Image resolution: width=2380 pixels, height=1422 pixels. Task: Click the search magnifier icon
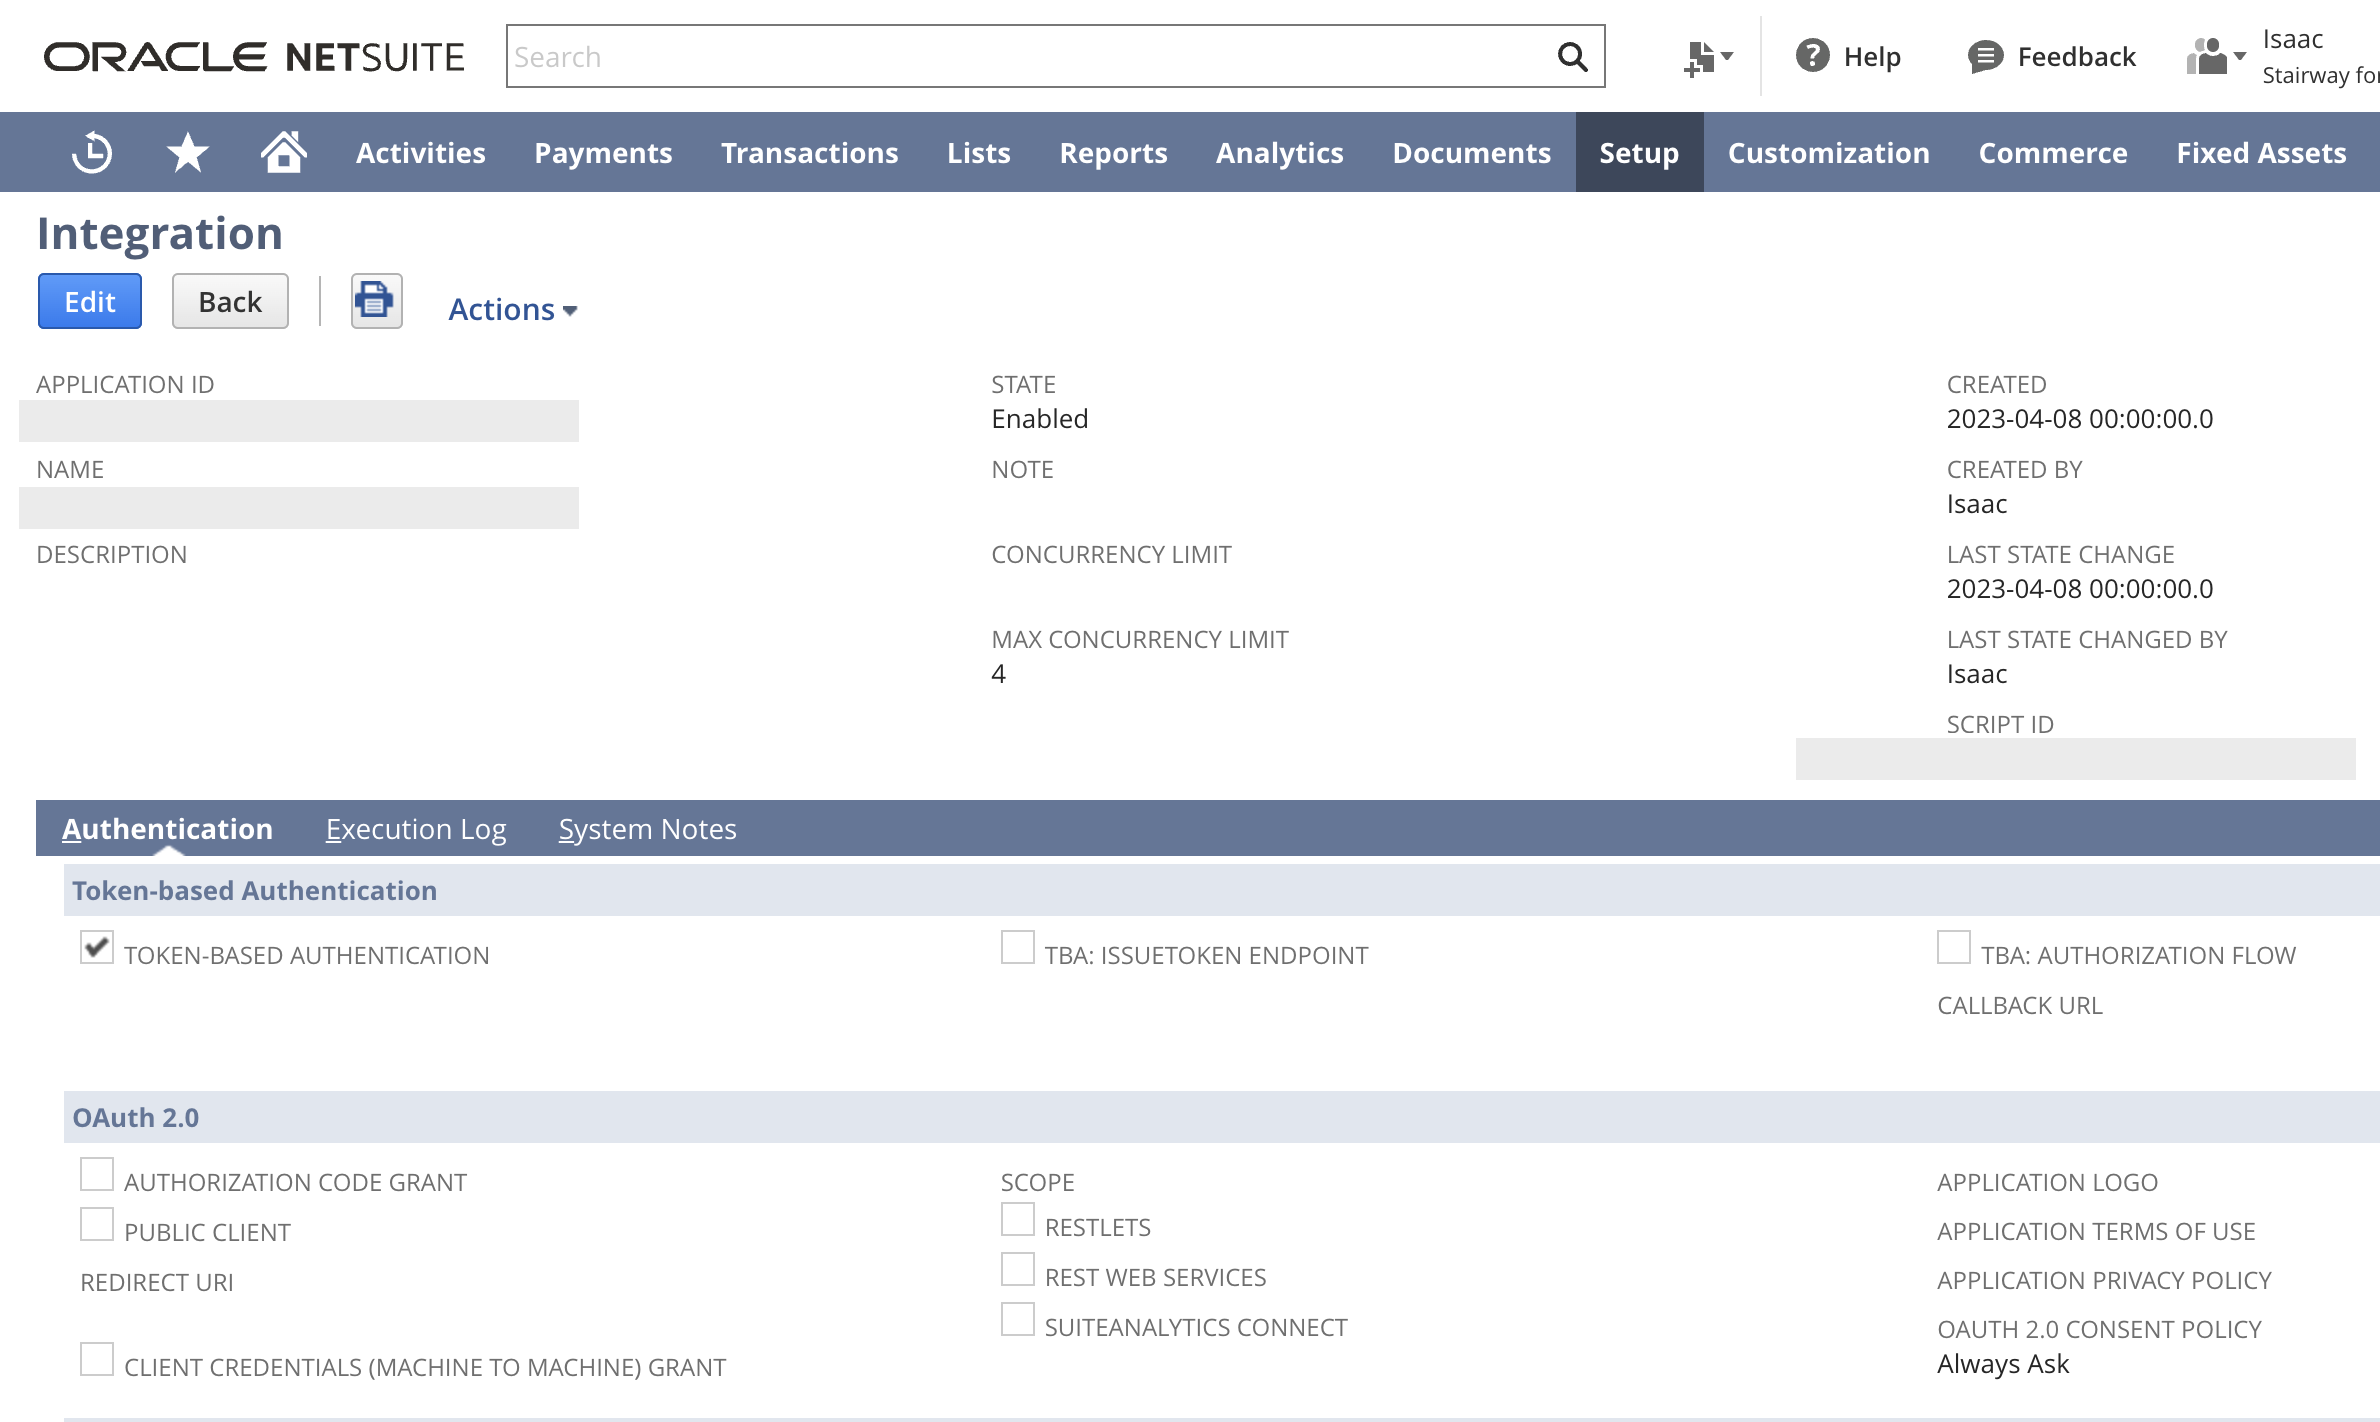pyautogui.click(x=1572, y=57)
